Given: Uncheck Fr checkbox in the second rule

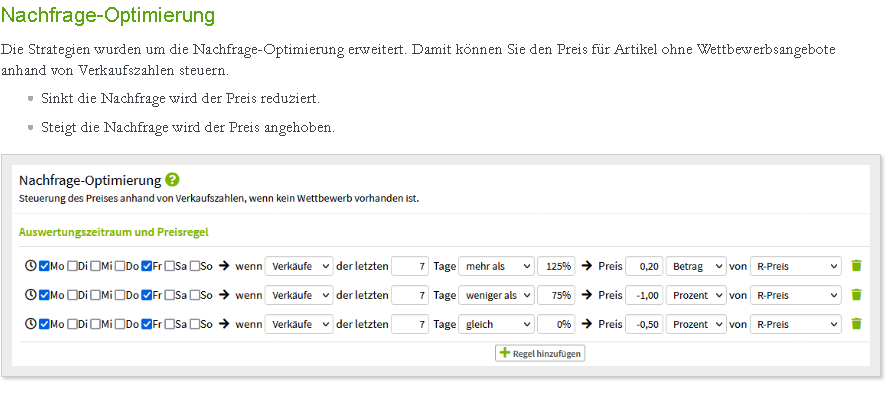Looking at the screenshot, I should [x=146, y=295].
